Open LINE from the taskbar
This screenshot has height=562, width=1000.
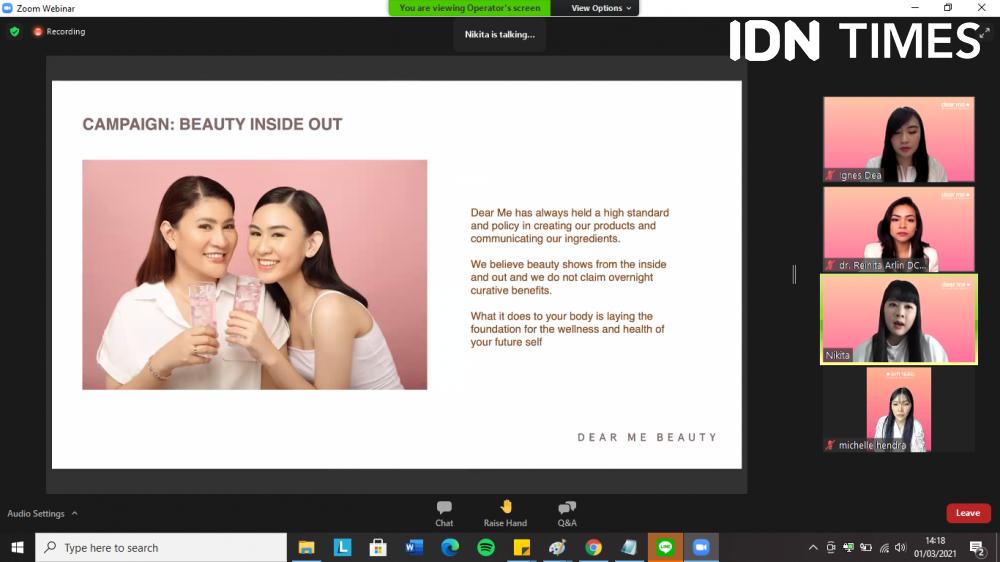tap(665, 547)
